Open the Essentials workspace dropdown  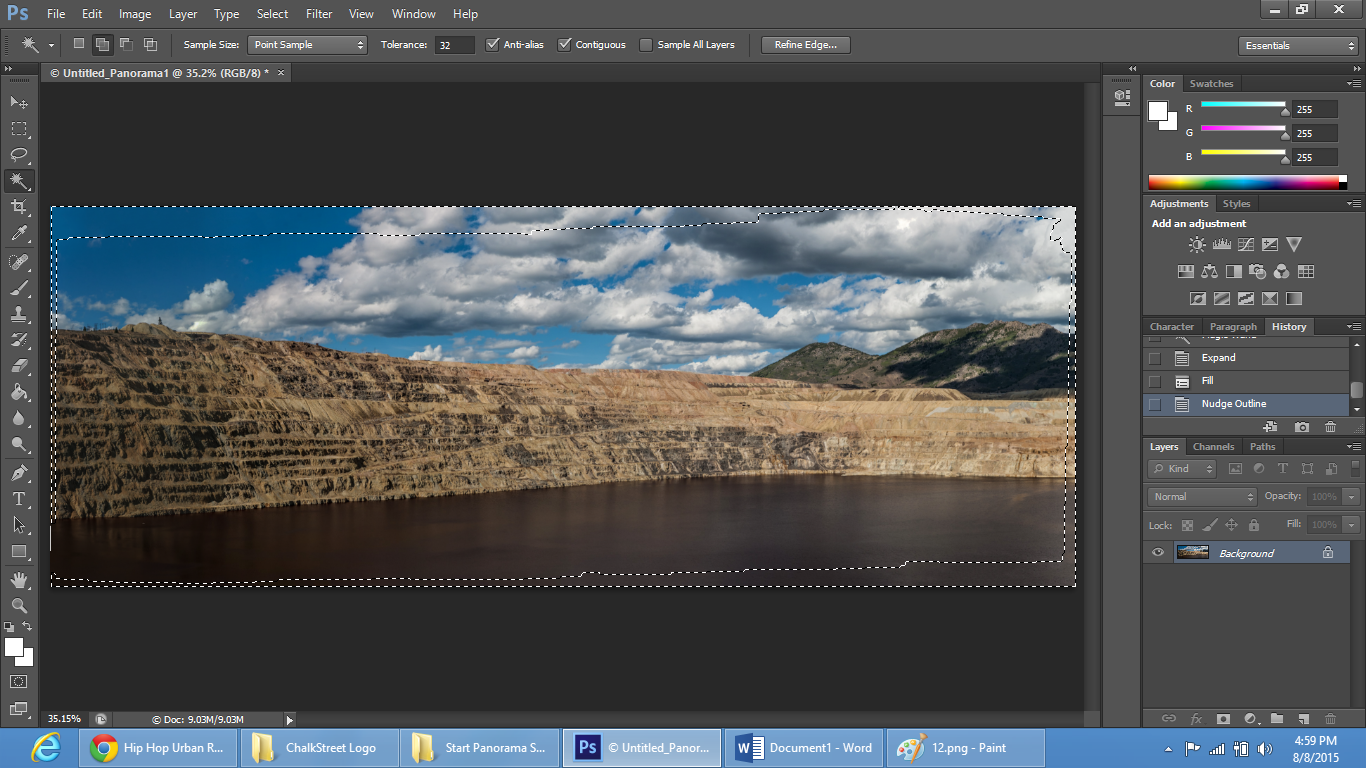(1297, 46)
